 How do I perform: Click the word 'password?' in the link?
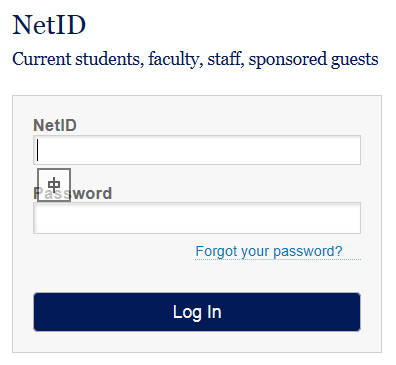[x=308, y=251]
